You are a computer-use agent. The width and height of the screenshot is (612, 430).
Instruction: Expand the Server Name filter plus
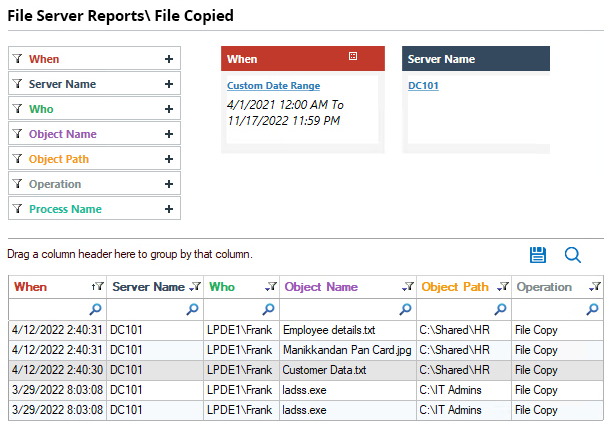pyautogui.click(x=169, y=84)
